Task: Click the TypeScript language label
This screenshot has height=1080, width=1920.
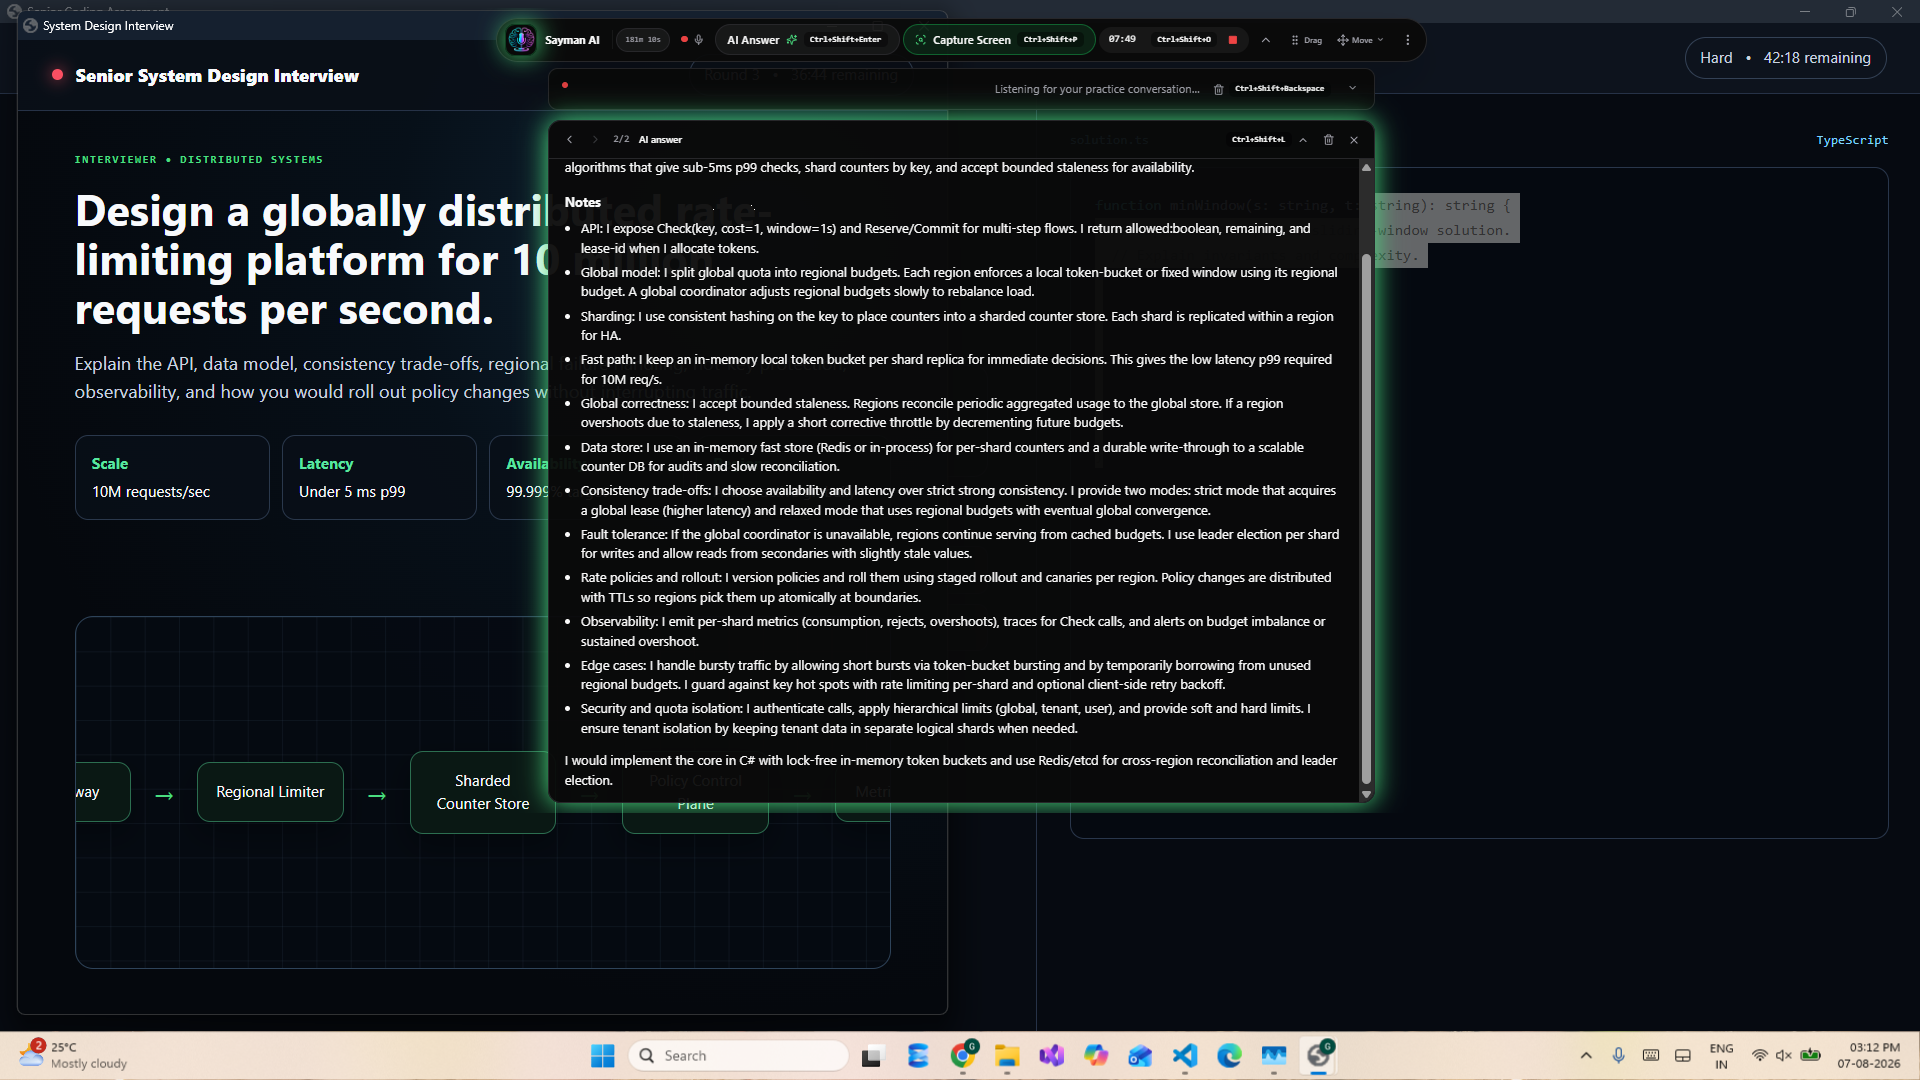Action: pyautogui.click(x=1852, y=140)
